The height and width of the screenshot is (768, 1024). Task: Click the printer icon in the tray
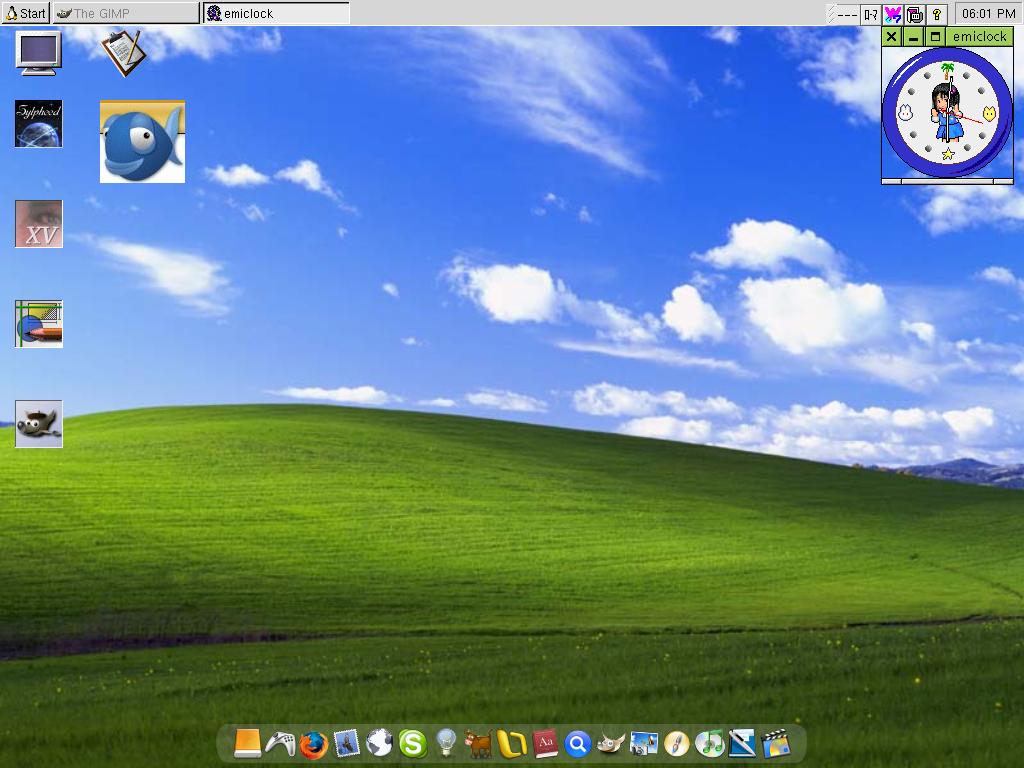coord(915,14)
